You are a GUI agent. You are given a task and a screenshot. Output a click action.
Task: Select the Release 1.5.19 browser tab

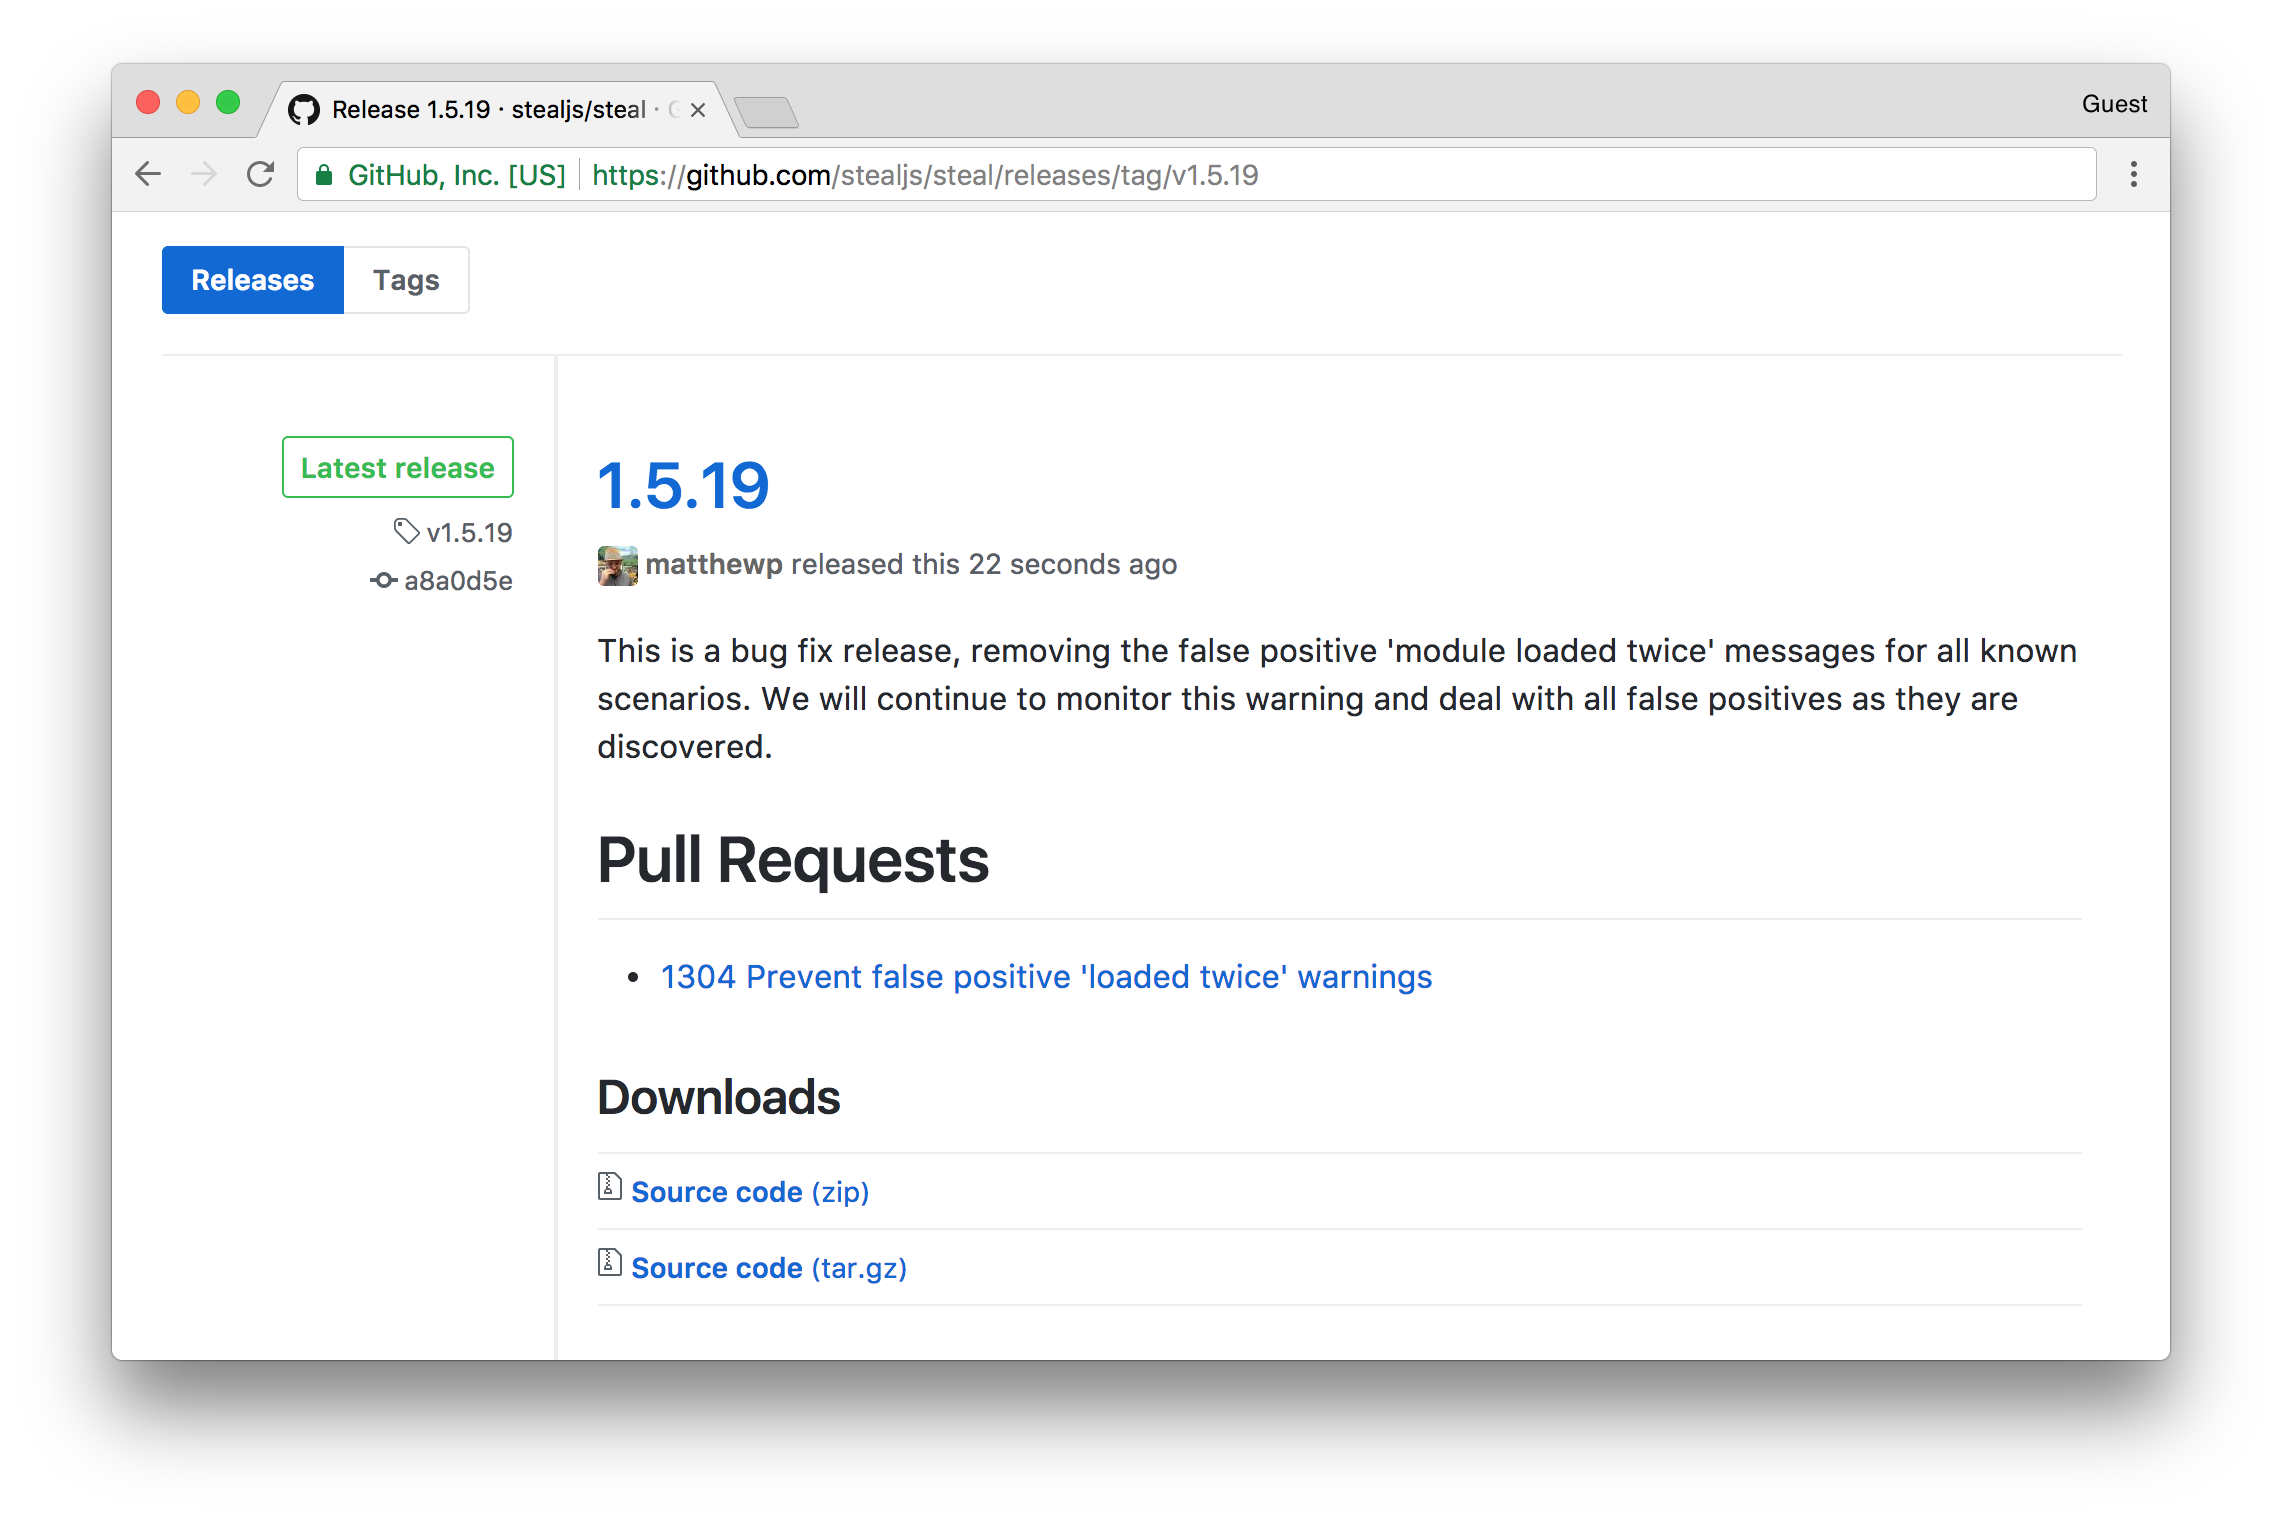pos(497,110)
